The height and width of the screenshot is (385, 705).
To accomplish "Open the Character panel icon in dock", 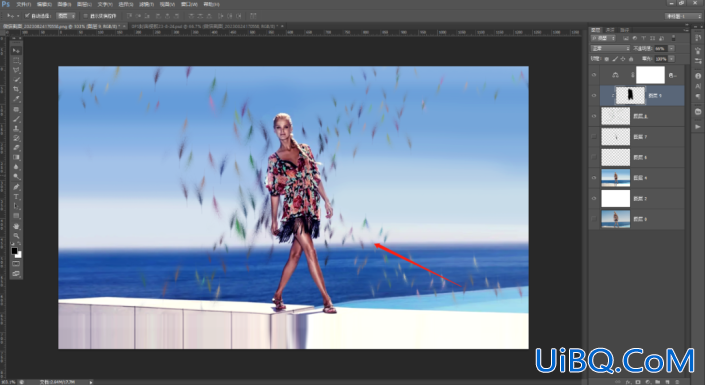I will pos(698,86).
